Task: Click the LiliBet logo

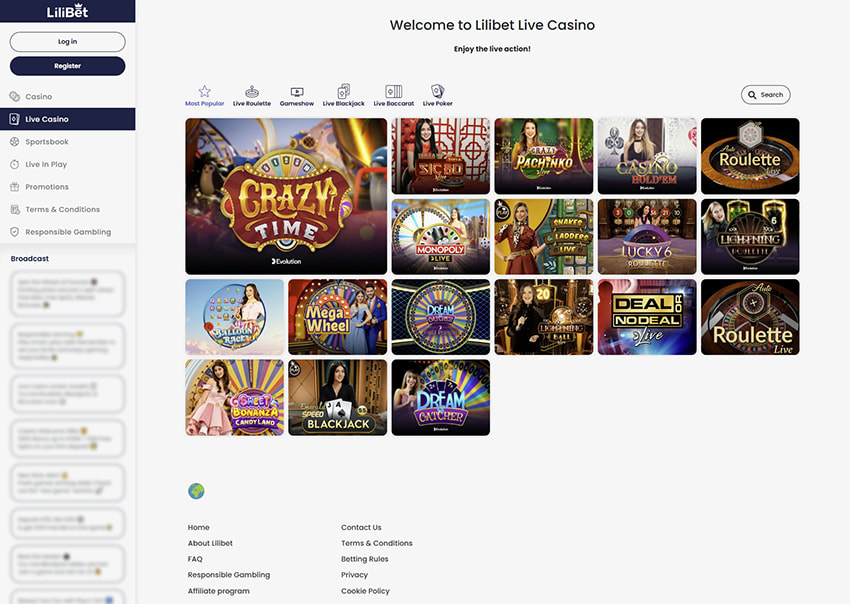Action: click(67, 12)
